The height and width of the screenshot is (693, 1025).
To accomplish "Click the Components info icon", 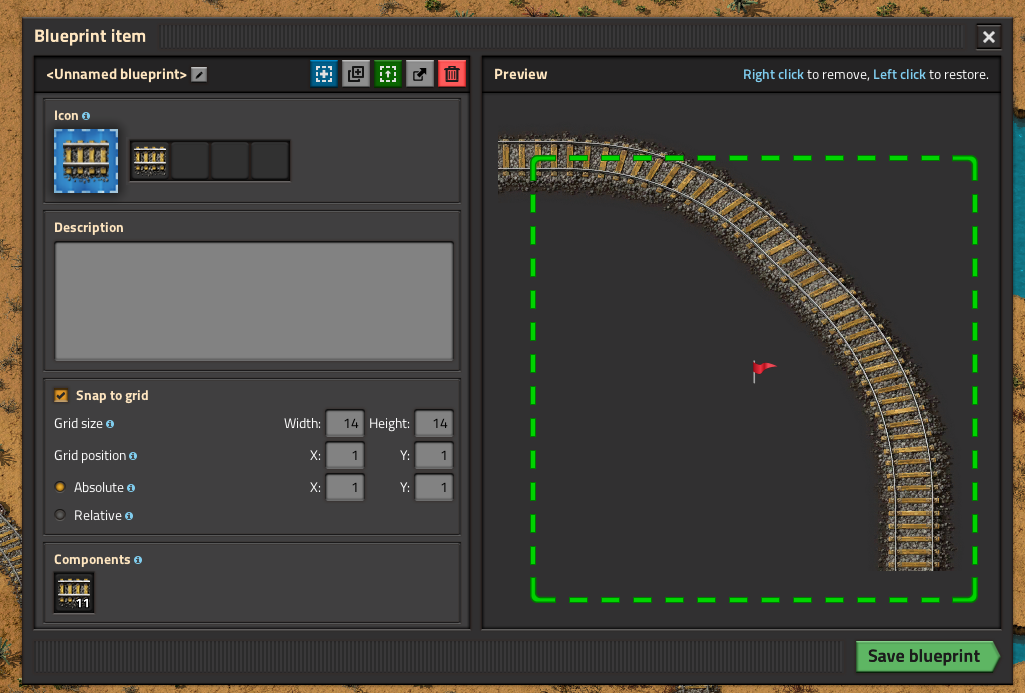I will (138, 560).
